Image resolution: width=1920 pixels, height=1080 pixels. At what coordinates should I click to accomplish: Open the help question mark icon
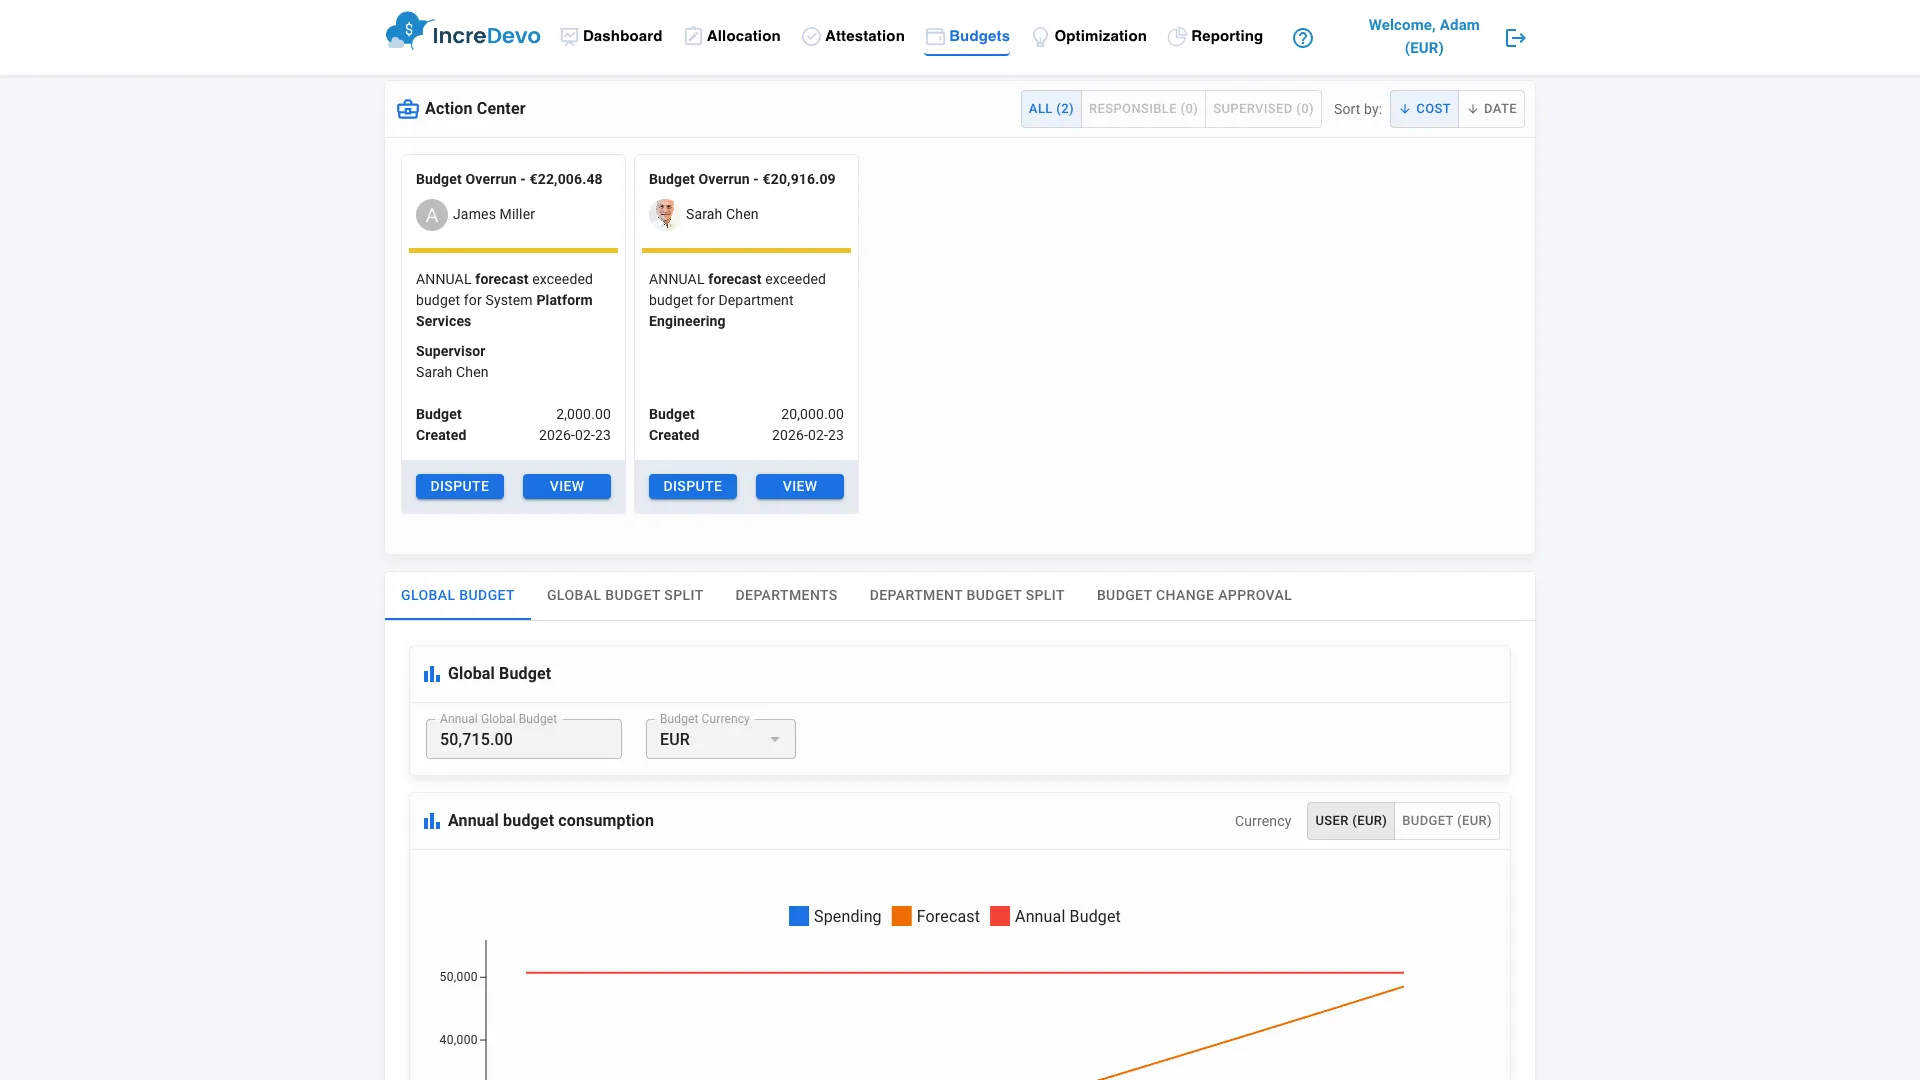pyautogui.click(x=1303, y=37)
